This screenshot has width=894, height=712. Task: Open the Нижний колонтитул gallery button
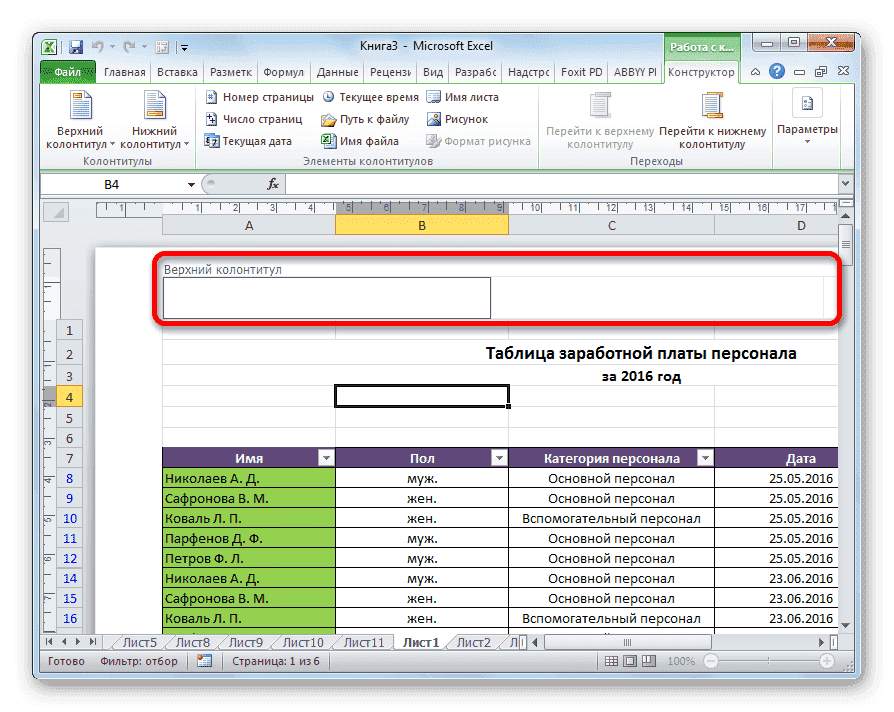click(154, 118)
